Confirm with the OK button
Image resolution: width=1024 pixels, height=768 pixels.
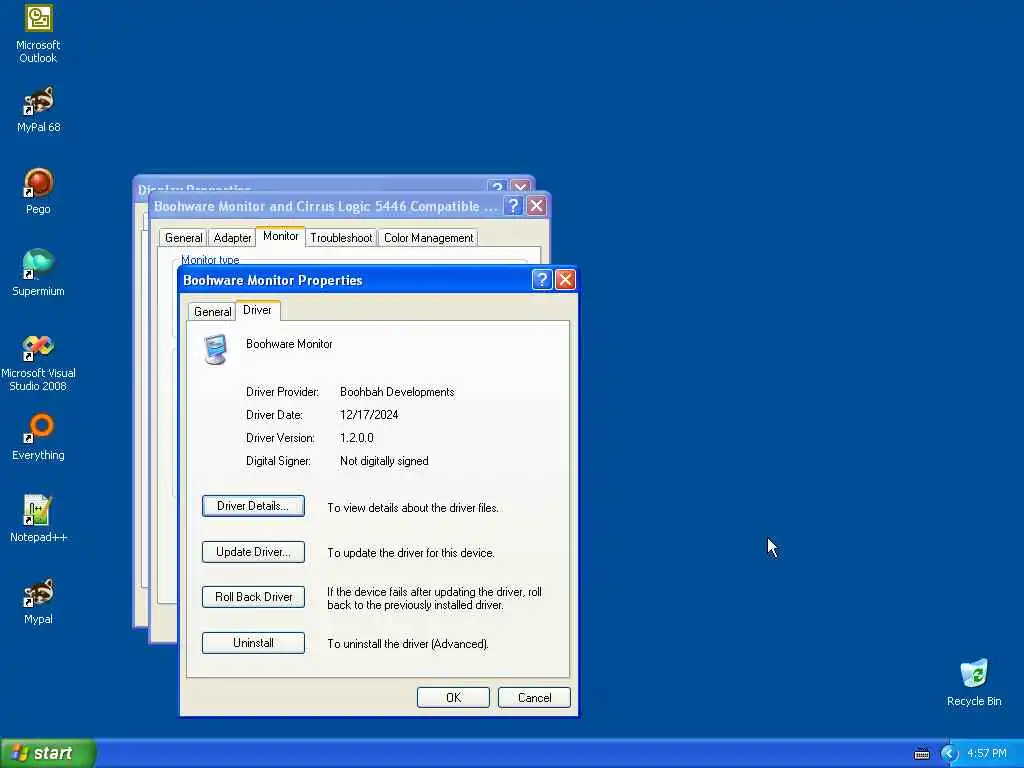[453, 697]
